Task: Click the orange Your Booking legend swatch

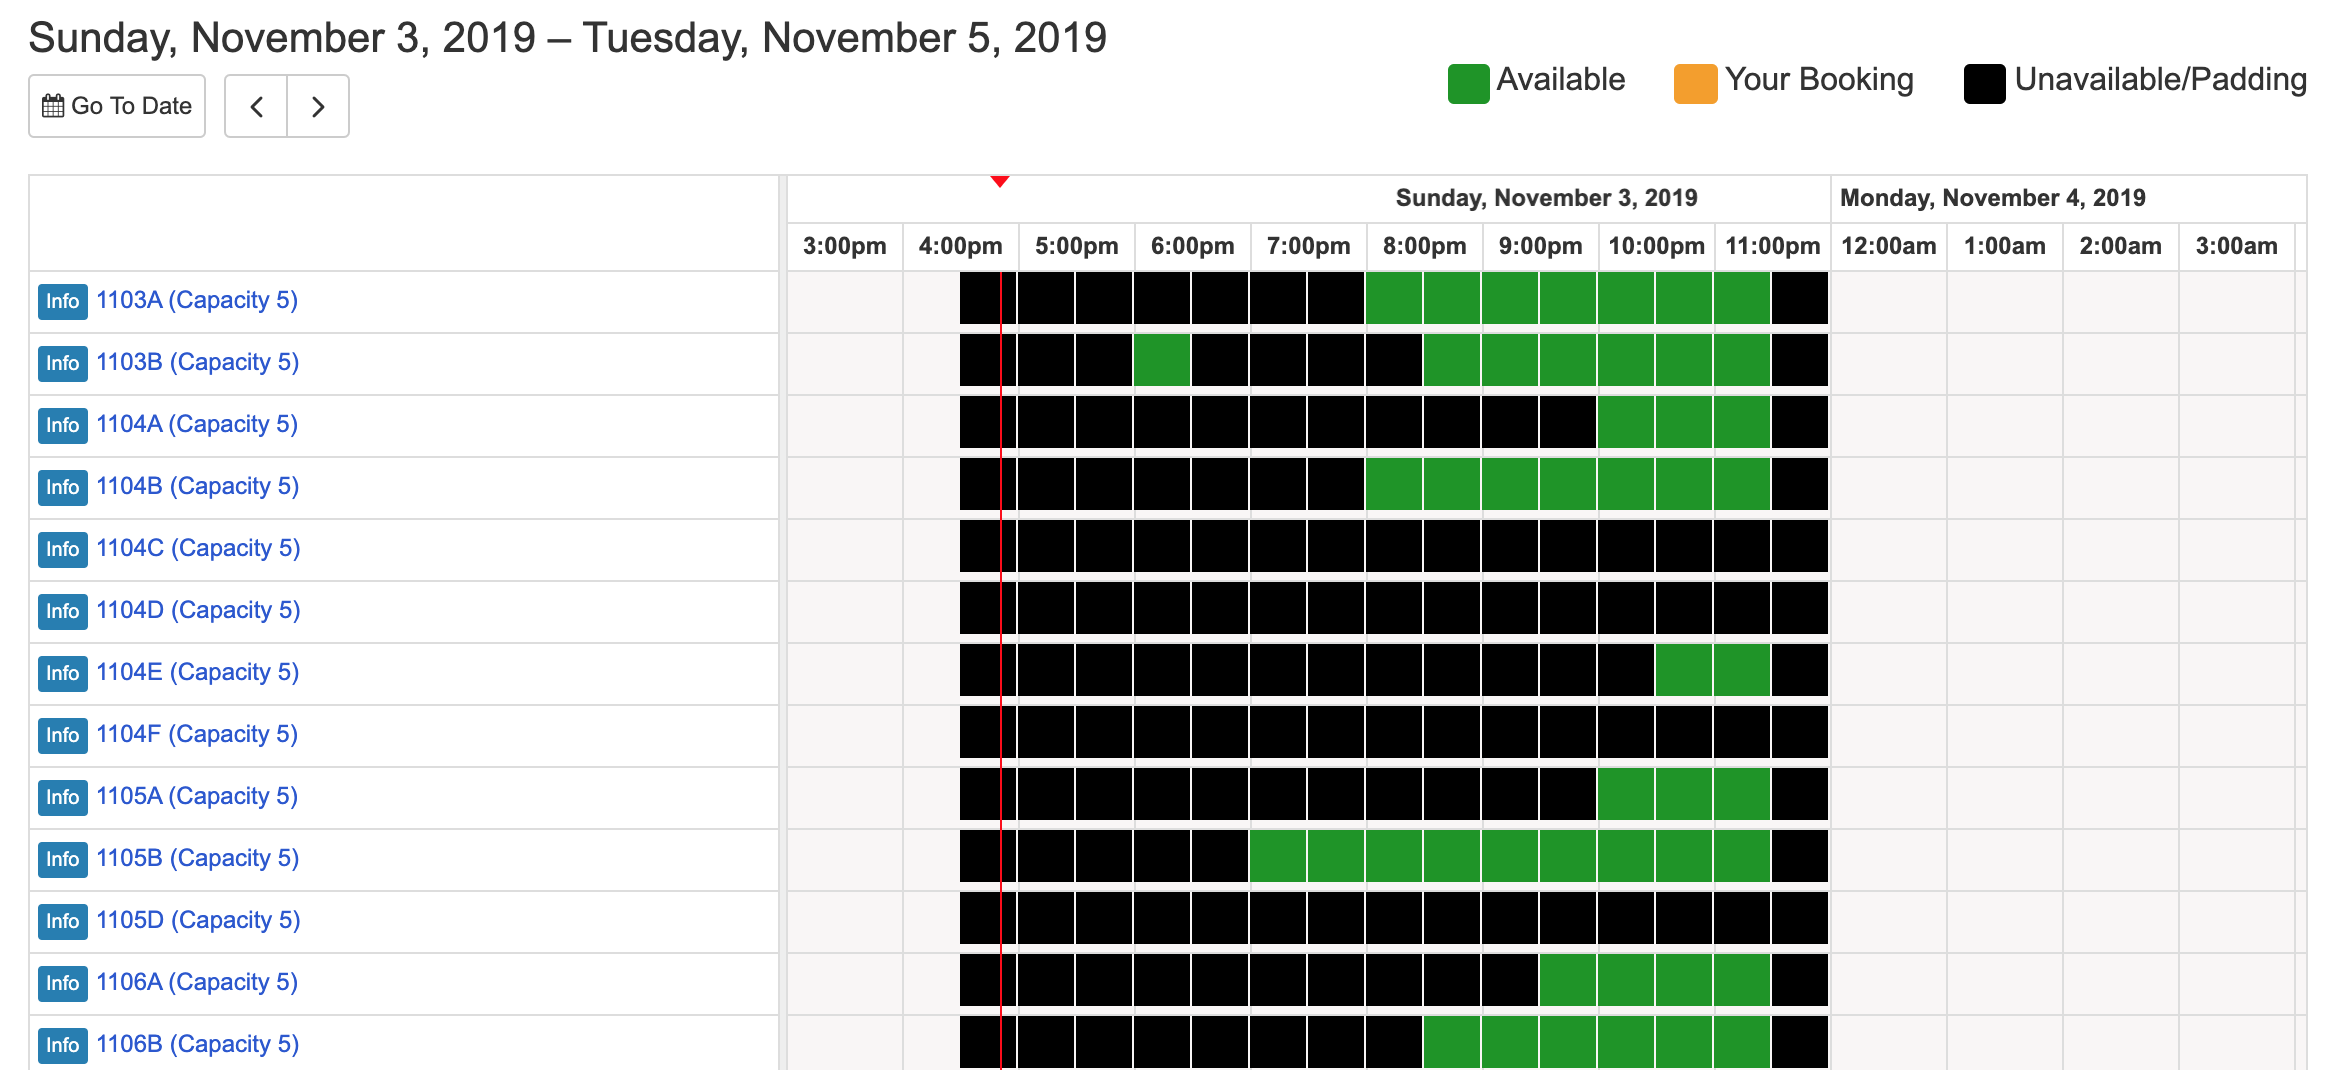Action: coord(1695,83)
